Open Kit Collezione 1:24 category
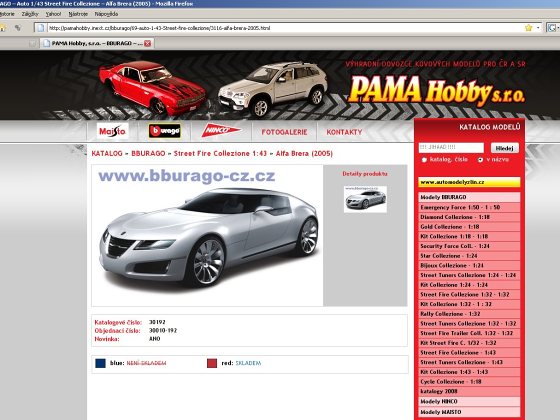This screenshot has height=420, width=560. (469, 285)
